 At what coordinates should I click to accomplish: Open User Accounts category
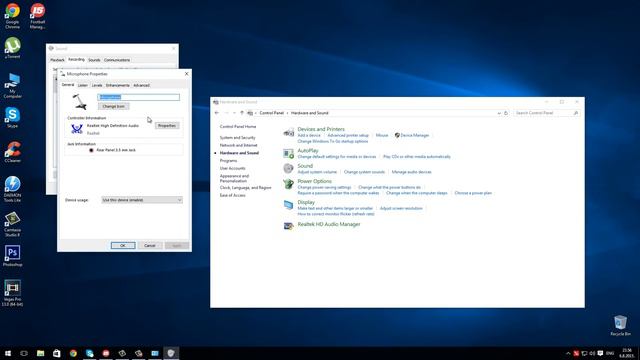(x=233, y=168)
